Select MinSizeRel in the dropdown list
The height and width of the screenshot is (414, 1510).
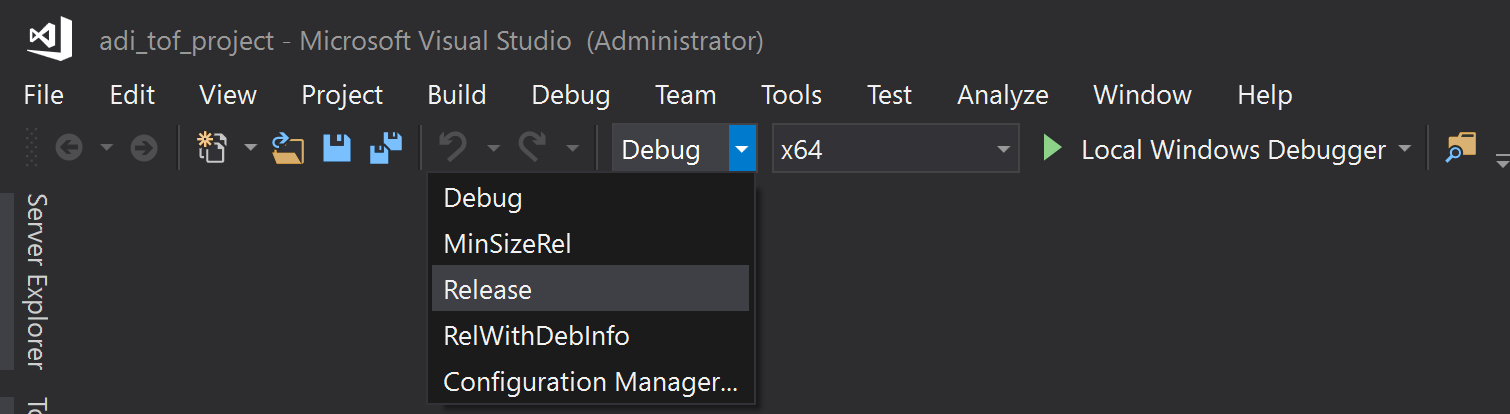(507, 244)
